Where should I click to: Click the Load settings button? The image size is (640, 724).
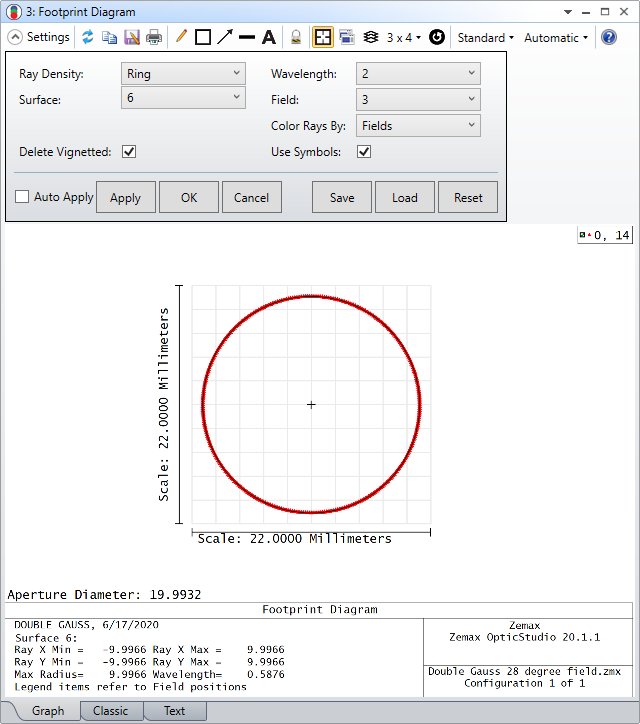point(405,197)
